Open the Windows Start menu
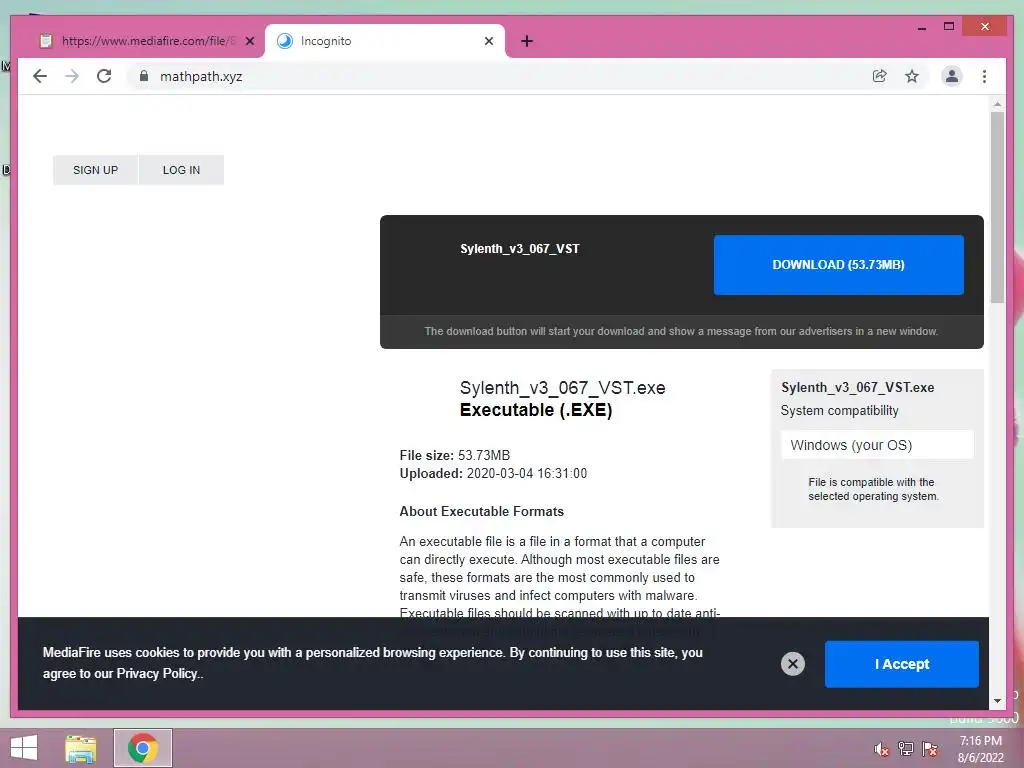 point(24,748)
